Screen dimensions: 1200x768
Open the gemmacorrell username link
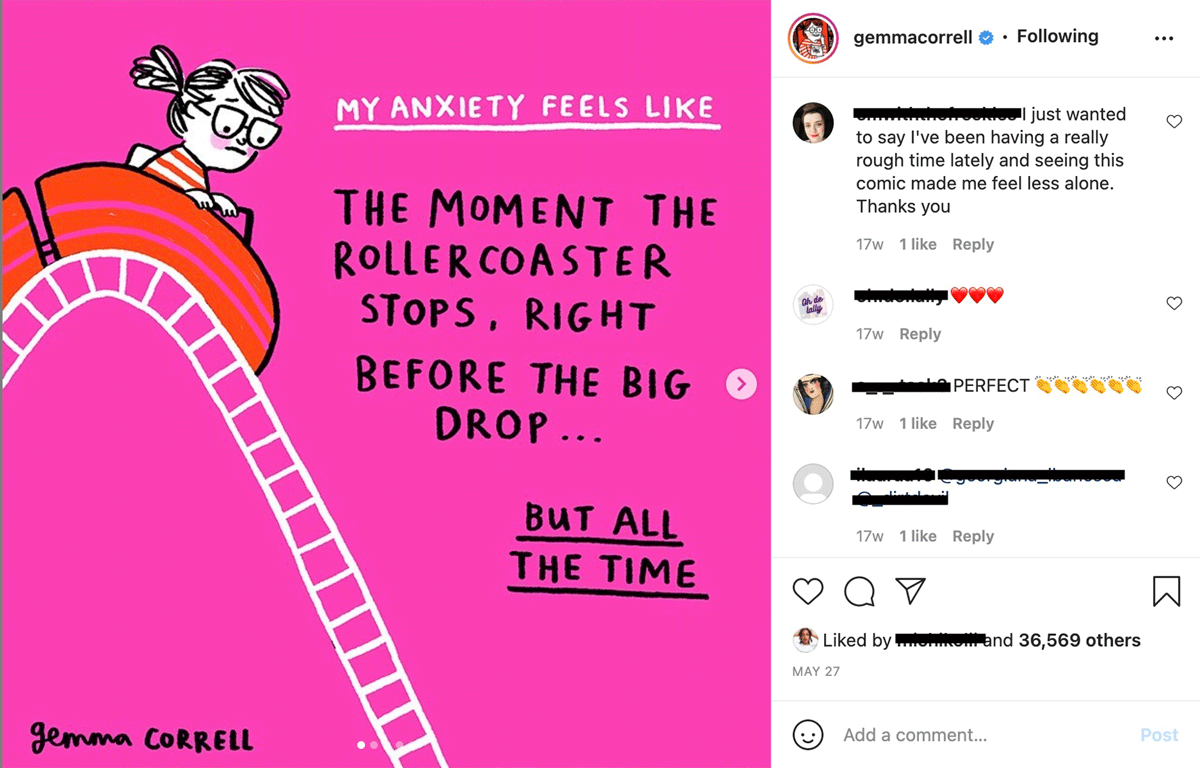(x=912, y=37)
